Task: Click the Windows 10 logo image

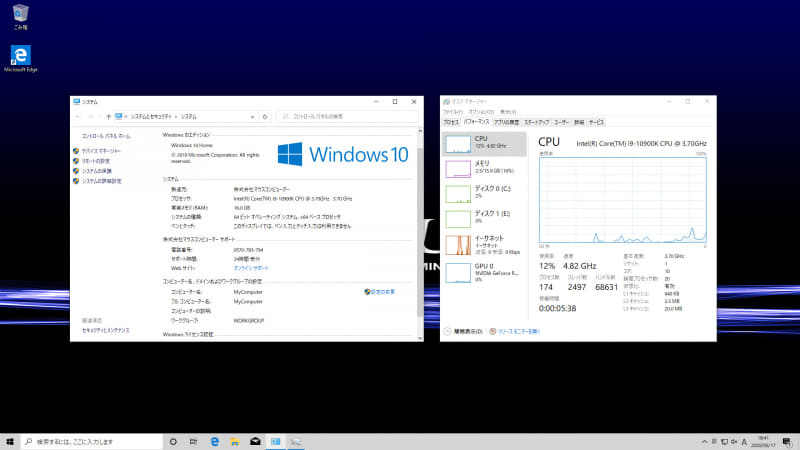Action: 343,154
